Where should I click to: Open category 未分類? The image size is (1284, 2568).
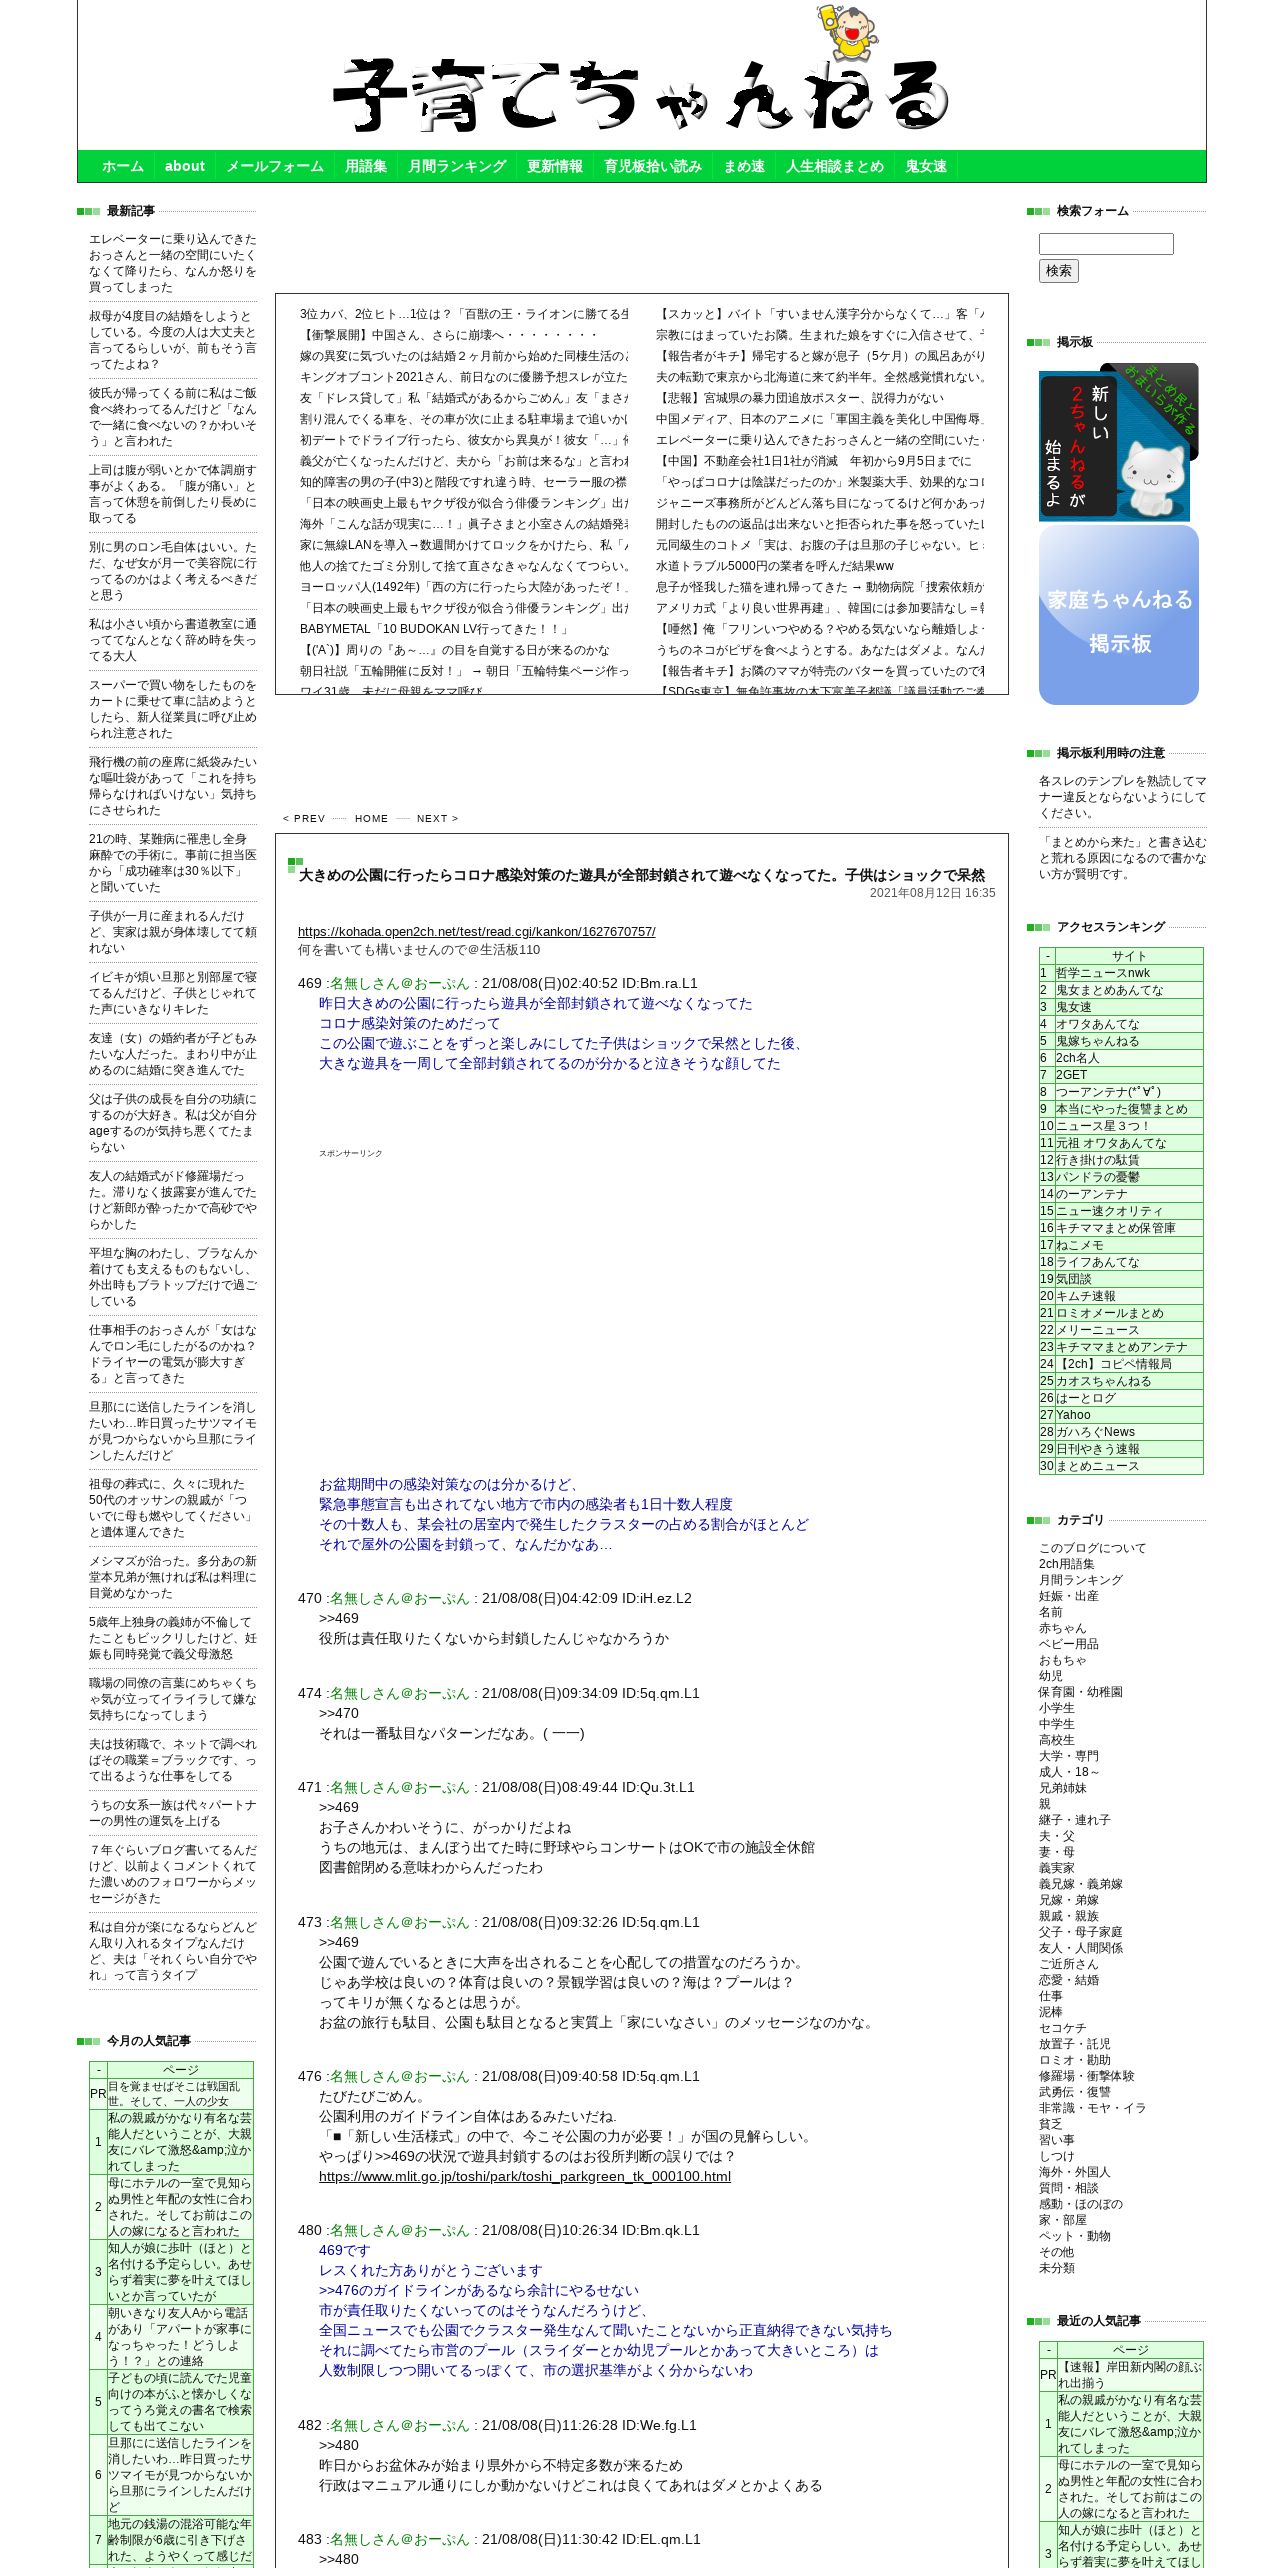1056,2268
